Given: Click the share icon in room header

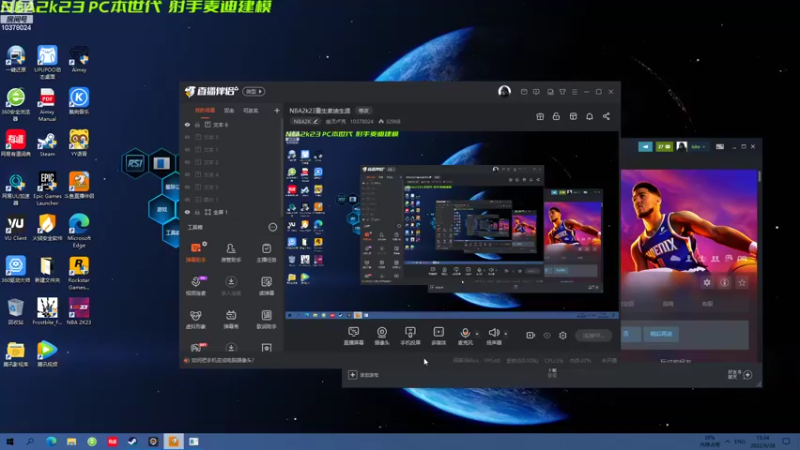Looking at the screenshot, I should point(606,116).
